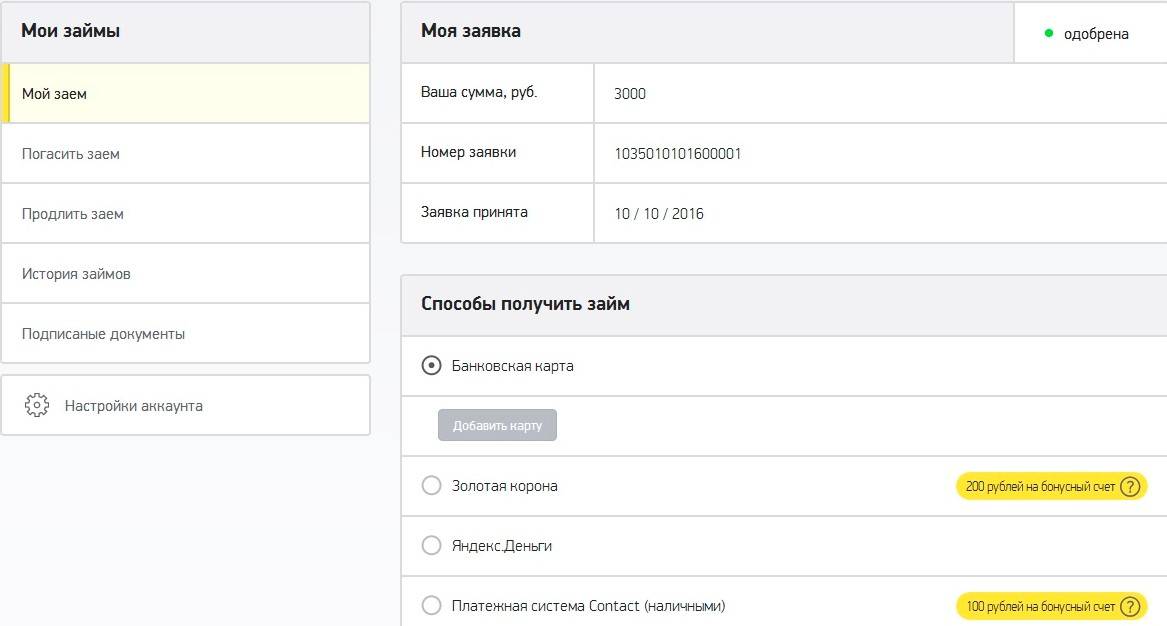The height and width of the screenshot is (626, 1167).
Task: Click the одобрена status label
Action: (1096, 34)
